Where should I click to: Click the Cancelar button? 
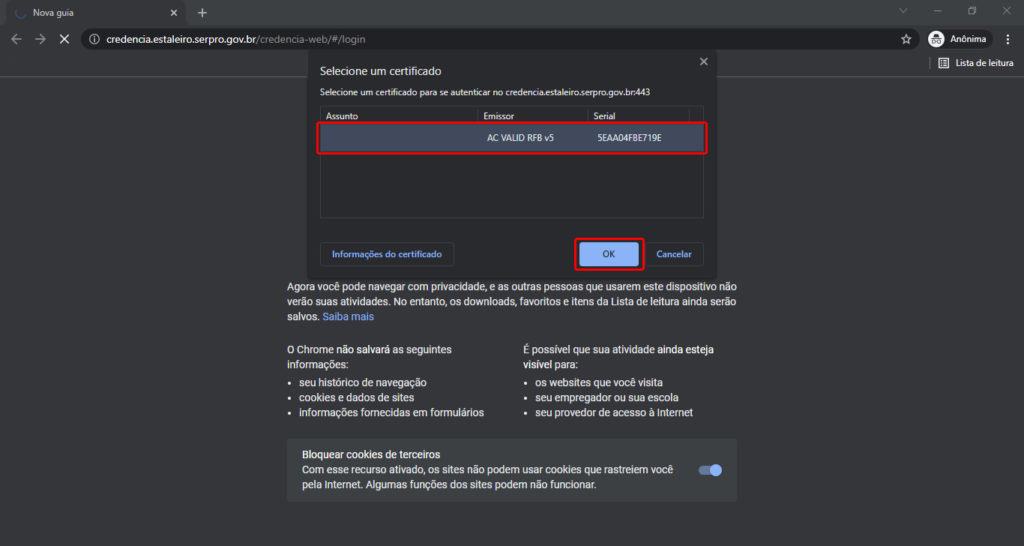(x=673, y=254)
